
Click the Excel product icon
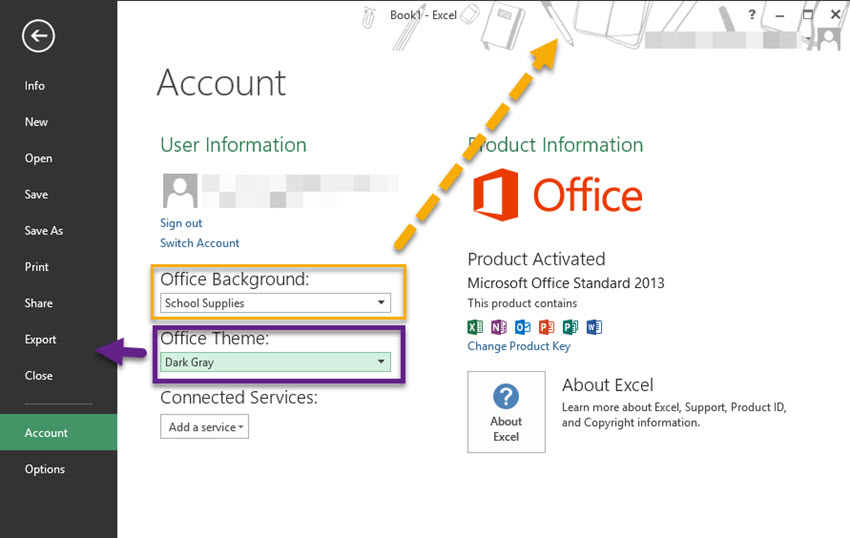(x=475, y=327)
